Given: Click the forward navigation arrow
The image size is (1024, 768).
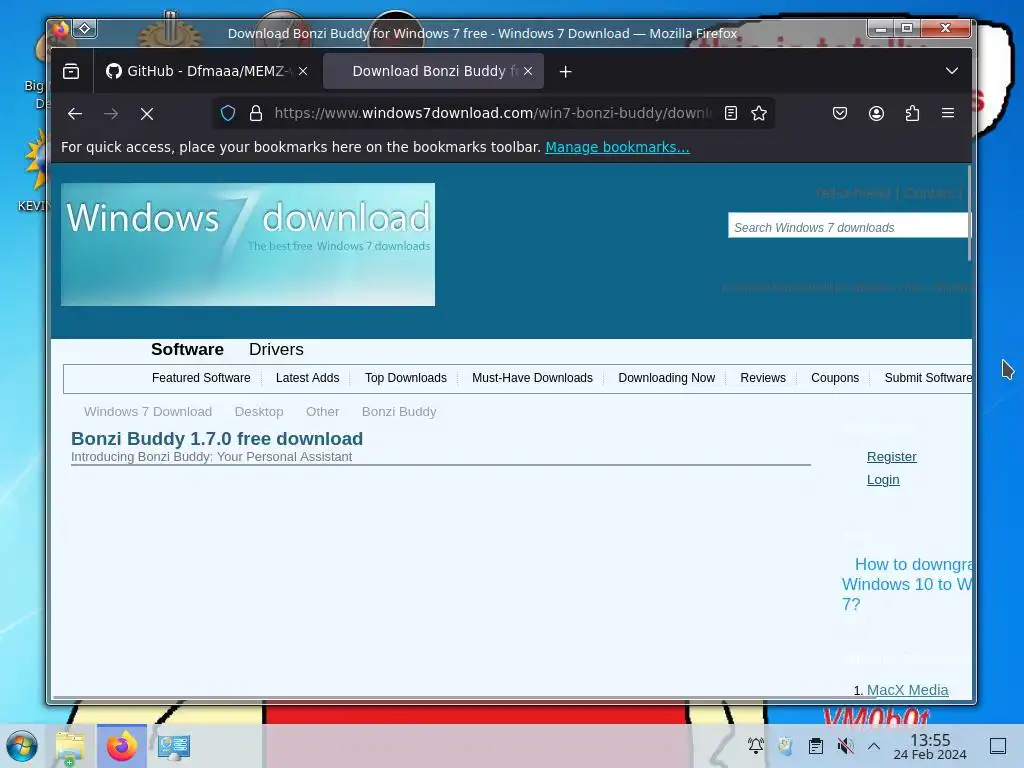Looking at the screenshot, I should [111, 114].
